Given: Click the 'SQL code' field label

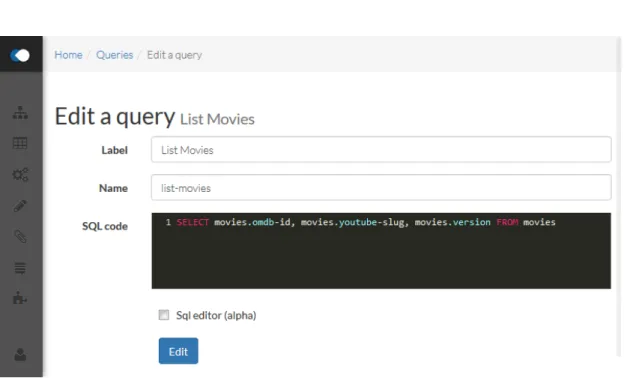Looking at the screenshot, I should pos(105,226).
